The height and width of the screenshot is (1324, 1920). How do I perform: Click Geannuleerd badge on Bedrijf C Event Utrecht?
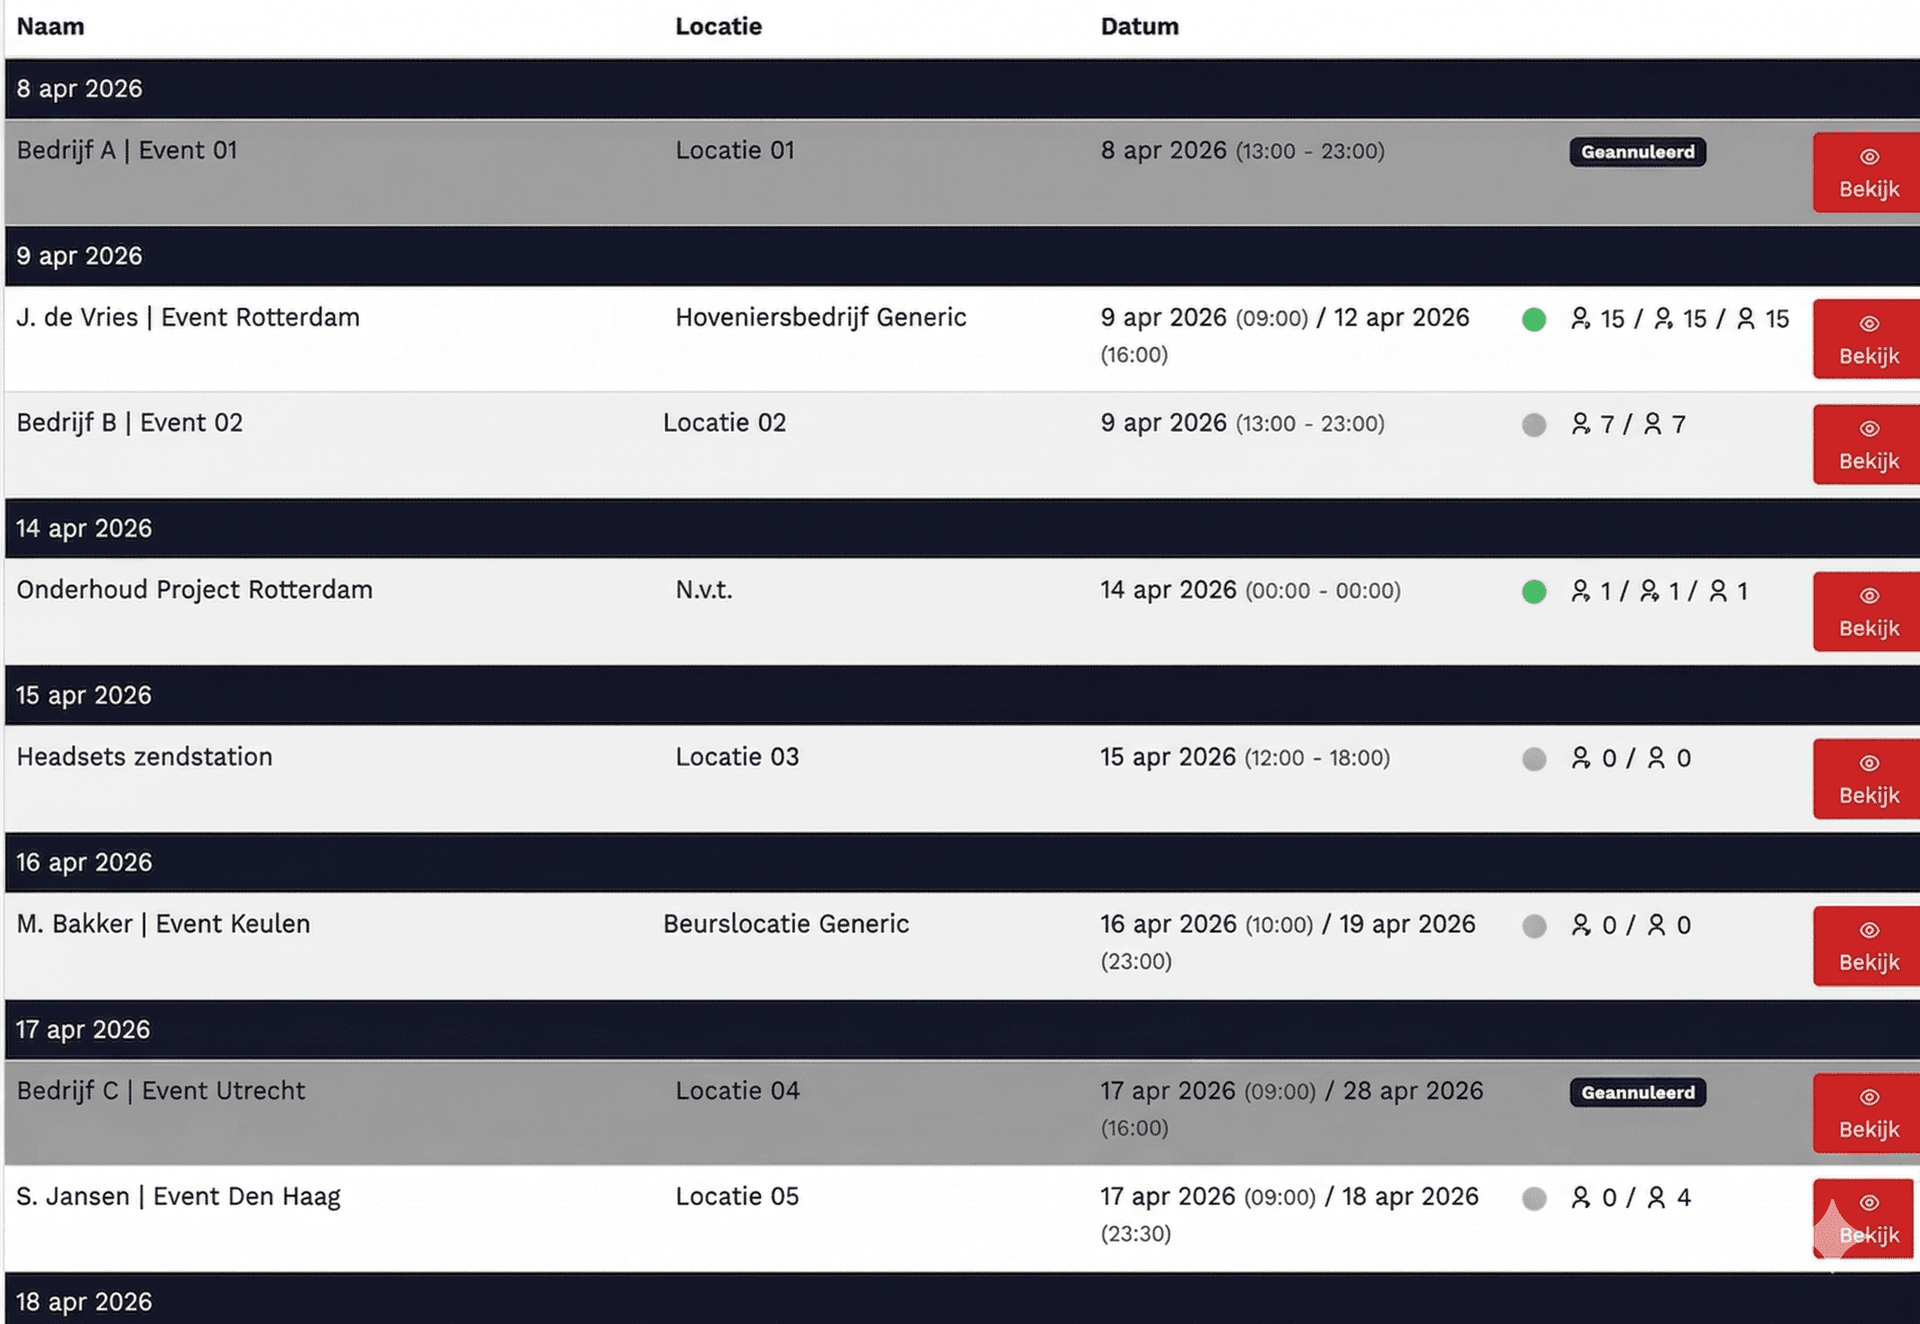1637,1092
